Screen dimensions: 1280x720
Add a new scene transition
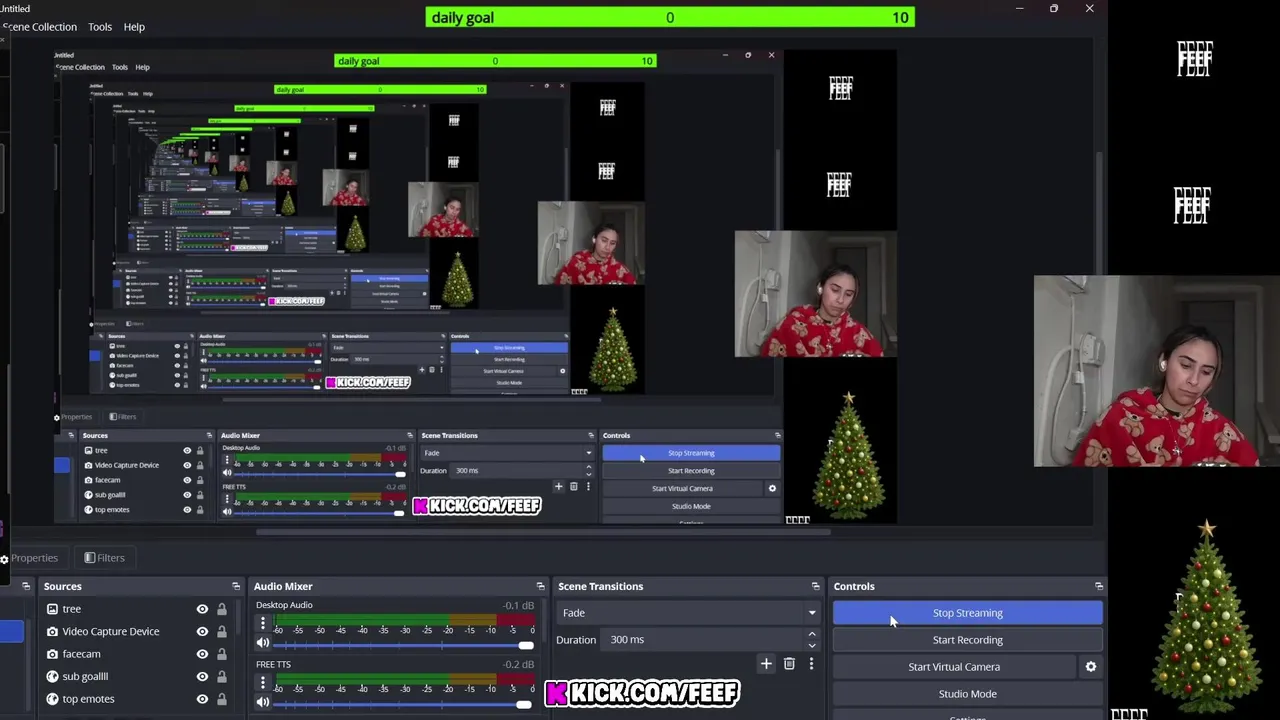766,664
